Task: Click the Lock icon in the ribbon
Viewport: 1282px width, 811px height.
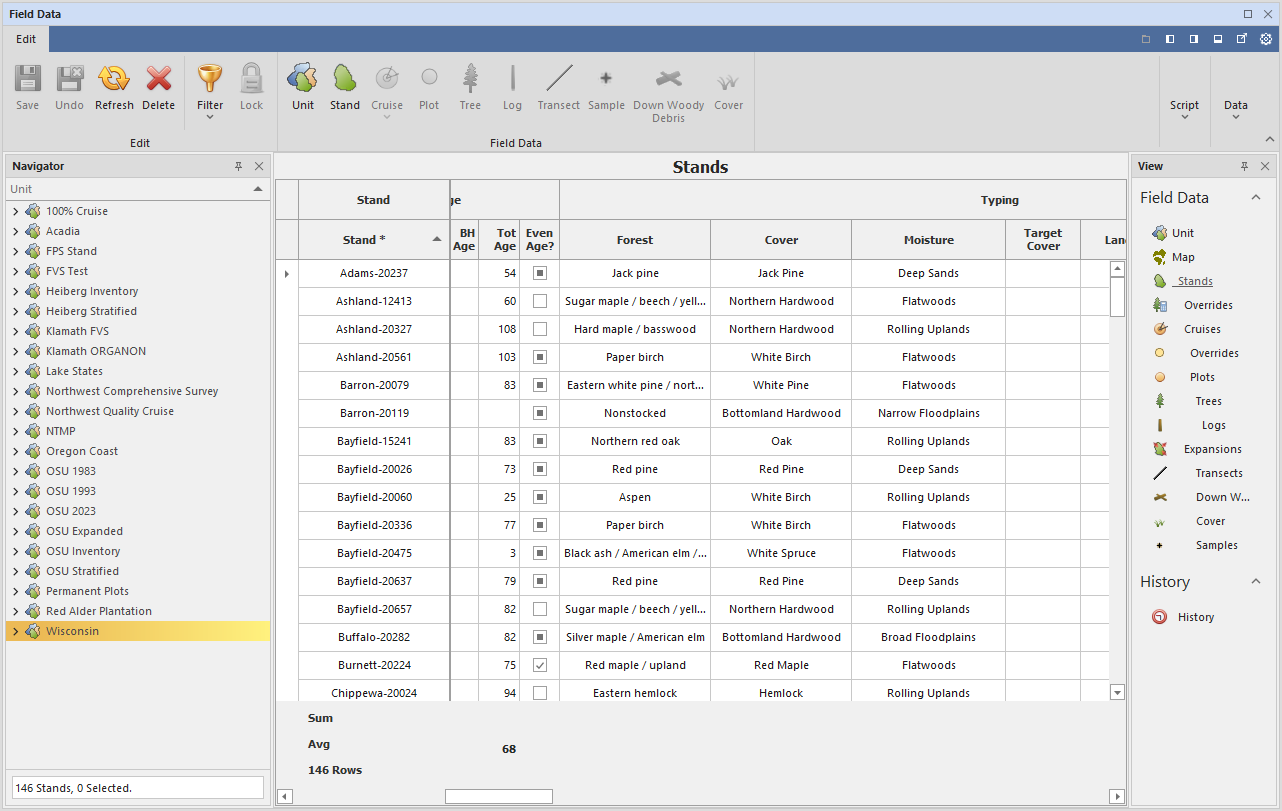Action: point(251,79)
